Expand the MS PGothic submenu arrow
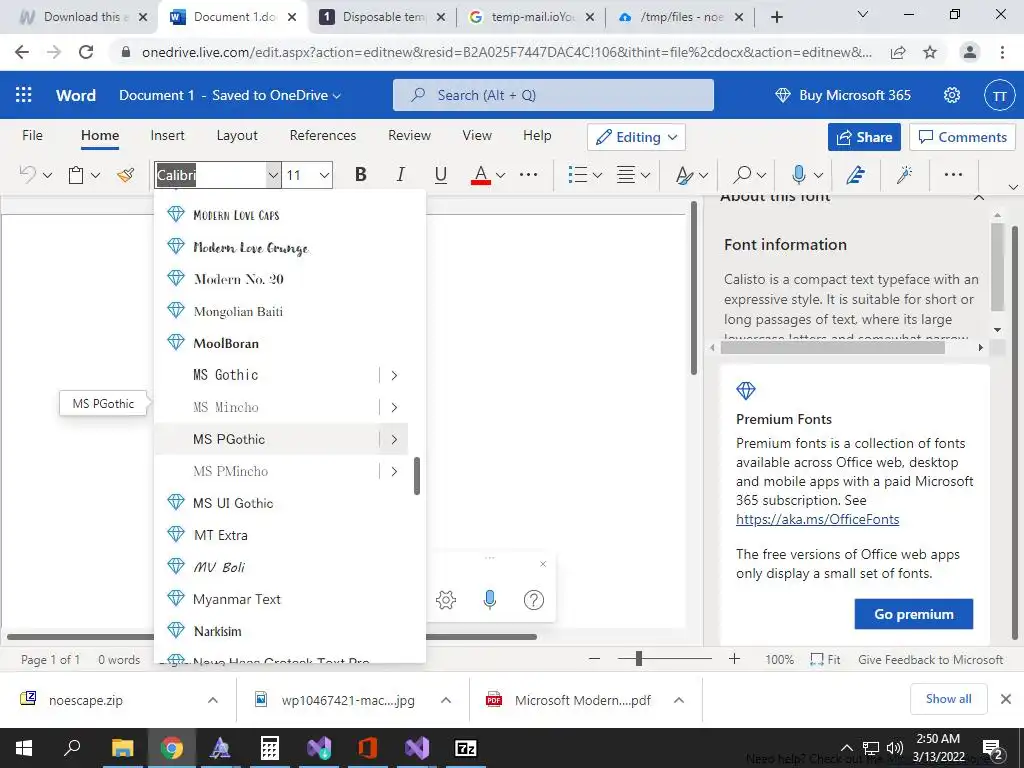Image resolution: width=1024 pixels, height=768 pixels. point(394,440)
